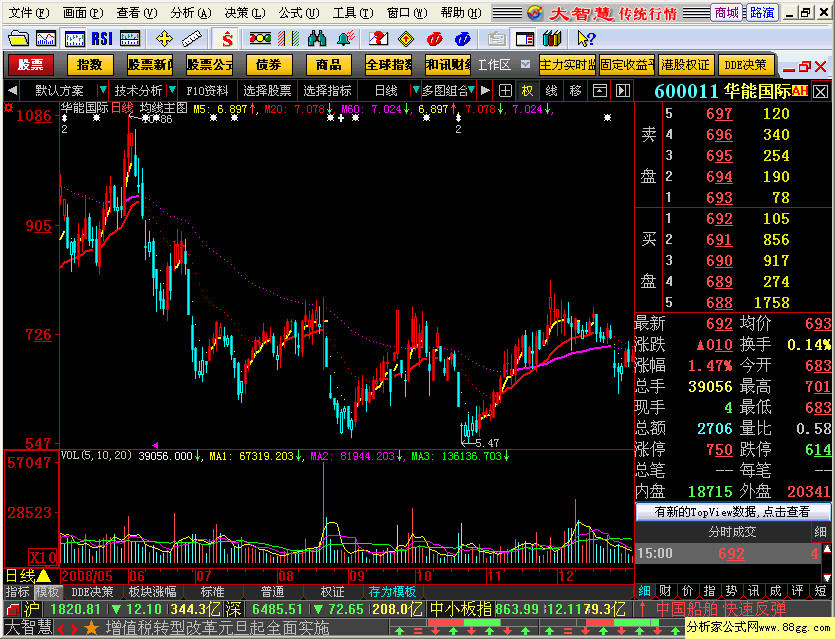Open the books library icon
The width and height of the screenshot is (835, 639).
click(x=552, y=38)
